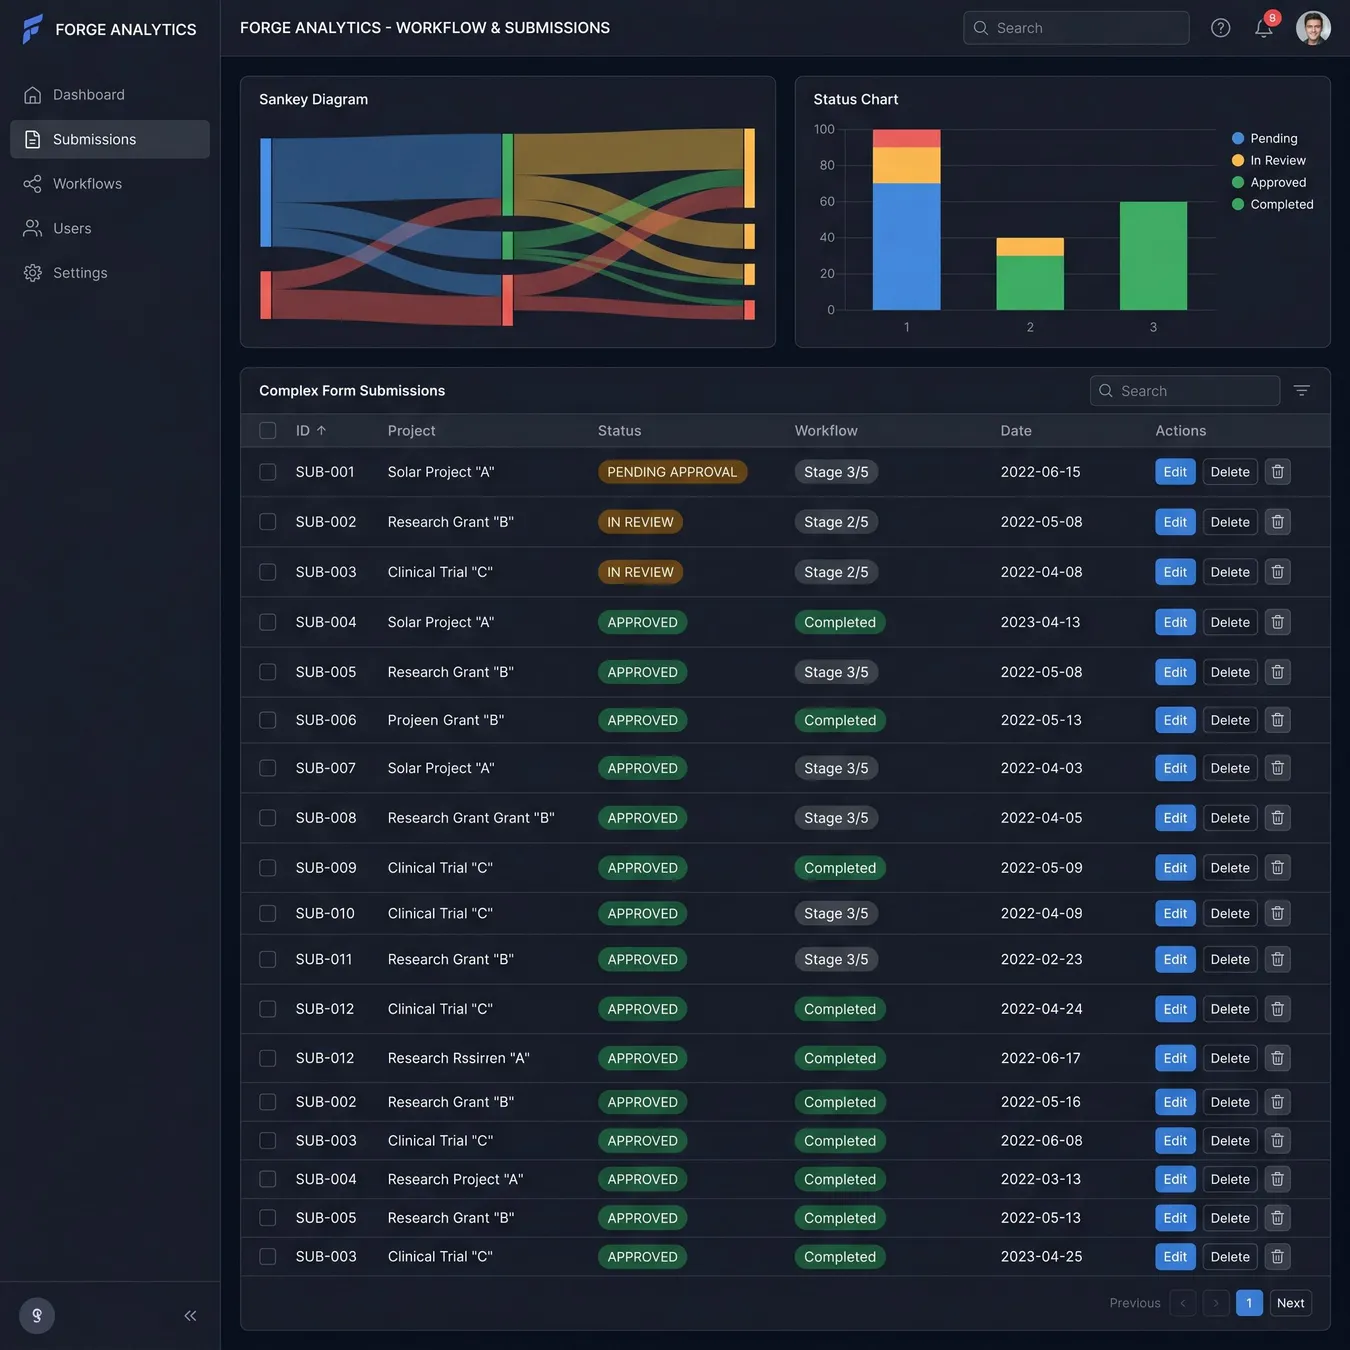
Task: Click the PENDING APPROVAL status badge
Action: click(672, 472)
